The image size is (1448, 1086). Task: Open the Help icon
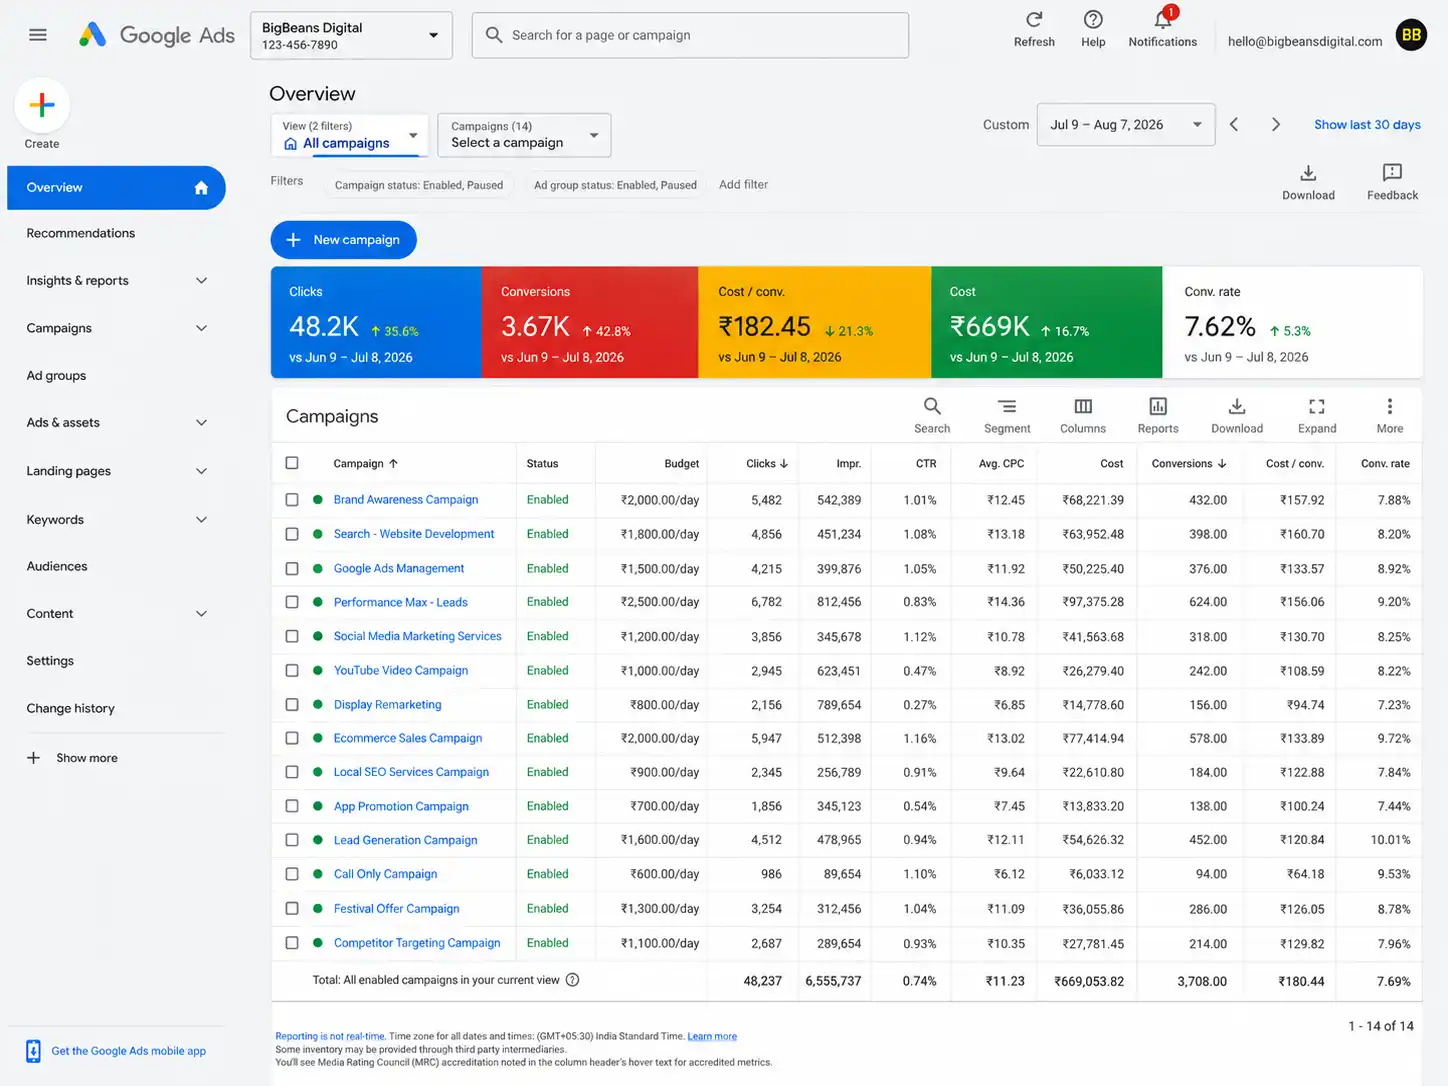pos(1093,20)
